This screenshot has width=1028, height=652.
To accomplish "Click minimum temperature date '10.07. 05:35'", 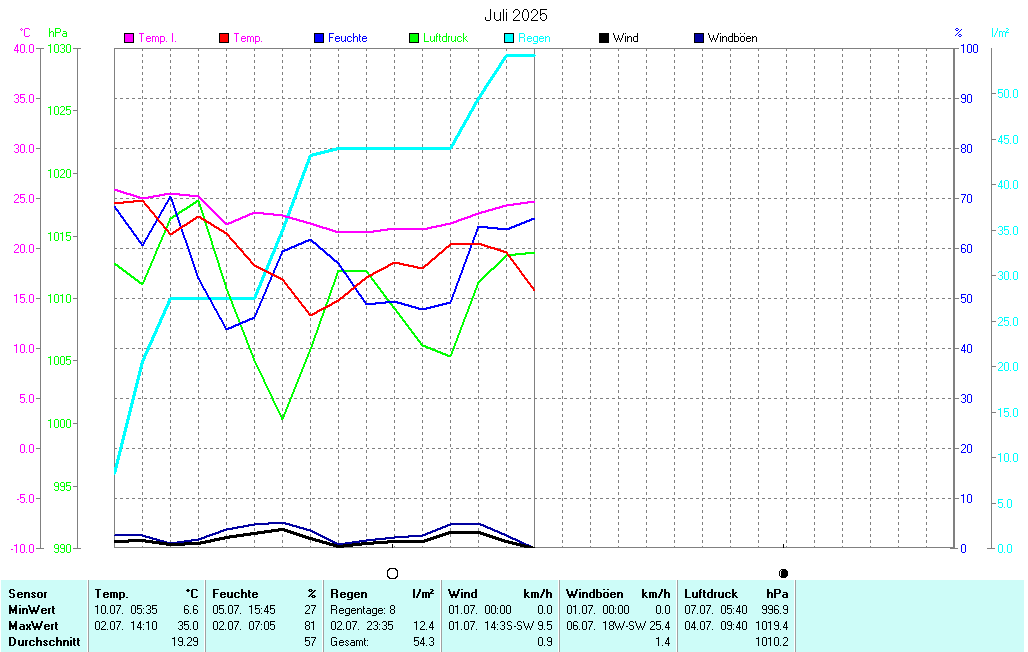I will [x=126, y=609].
